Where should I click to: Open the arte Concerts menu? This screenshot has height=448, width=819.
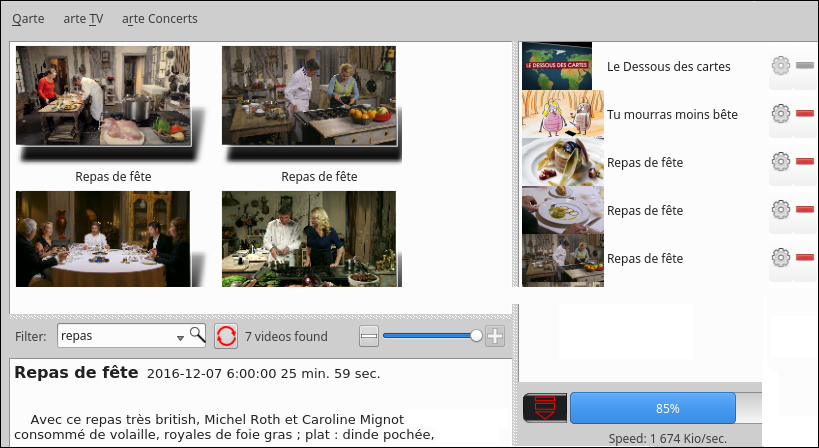click(159, 18)
